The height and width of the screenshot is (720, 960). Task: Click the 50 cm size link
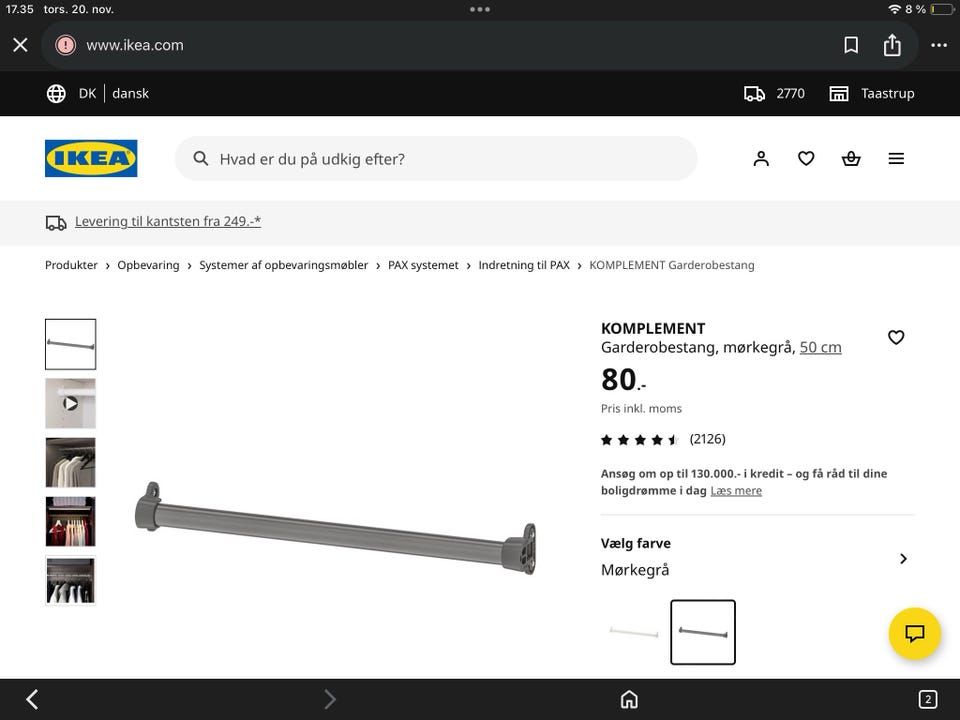point(820,347)
